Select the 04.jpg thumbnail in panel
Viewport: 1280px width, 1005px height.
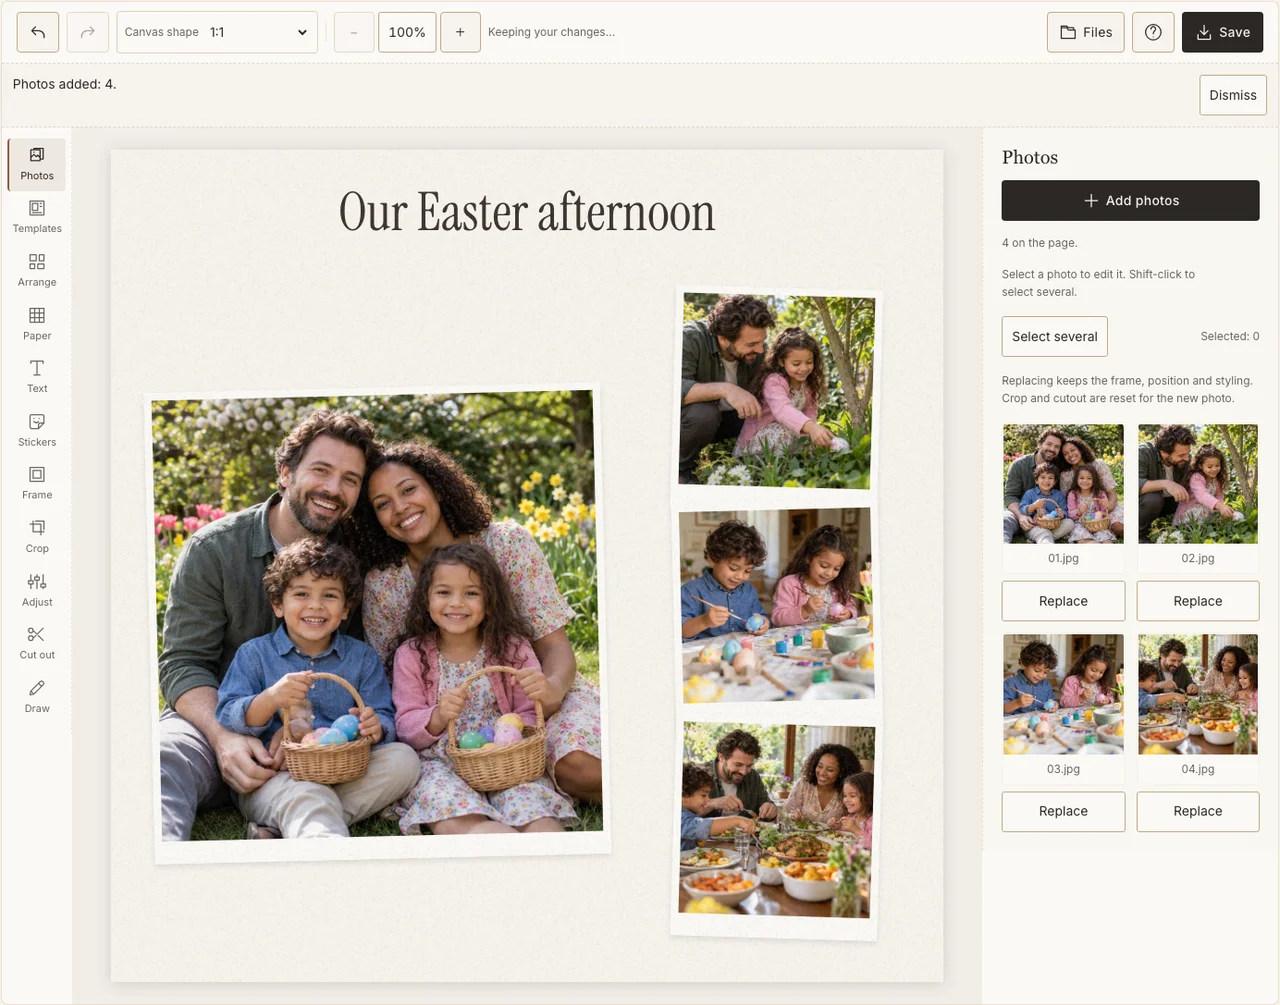[x=1198, y=694]
